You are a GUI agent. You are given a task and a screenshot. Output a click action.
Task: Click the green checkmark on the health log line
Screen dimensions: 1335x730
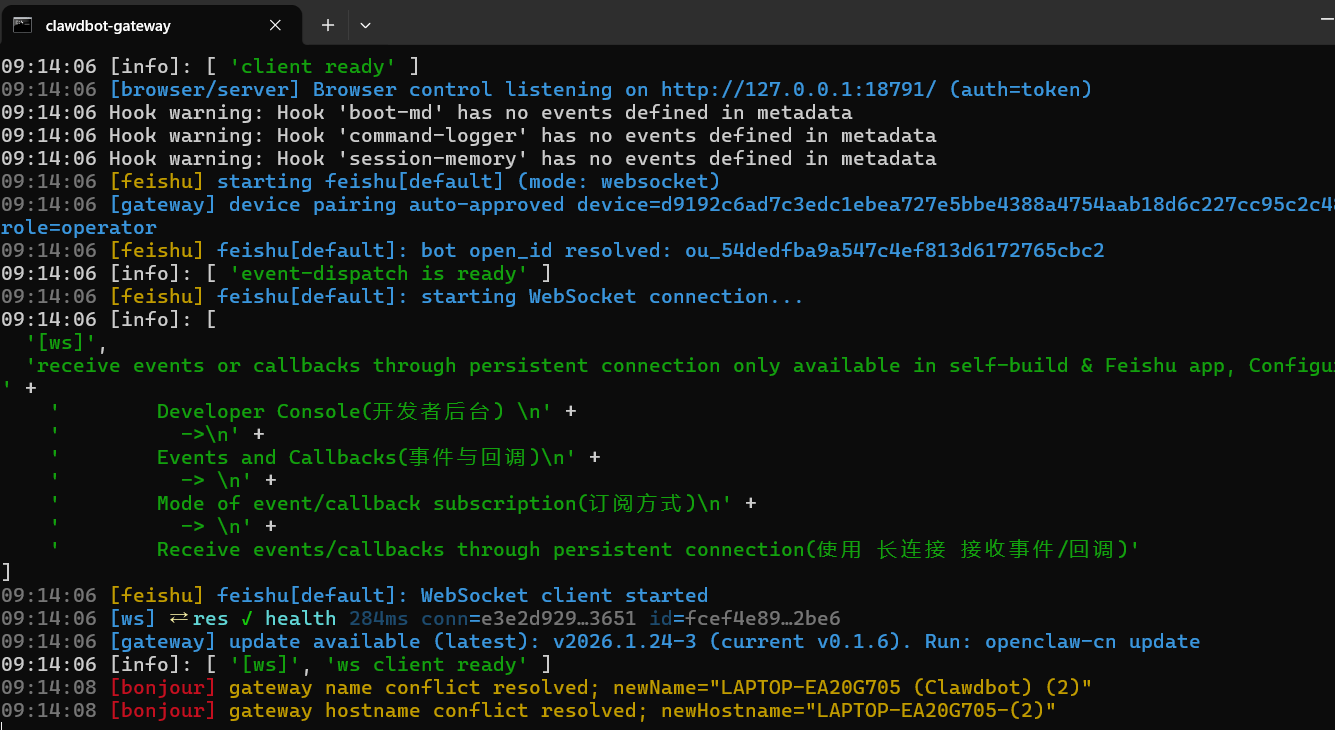pos(246,618)
